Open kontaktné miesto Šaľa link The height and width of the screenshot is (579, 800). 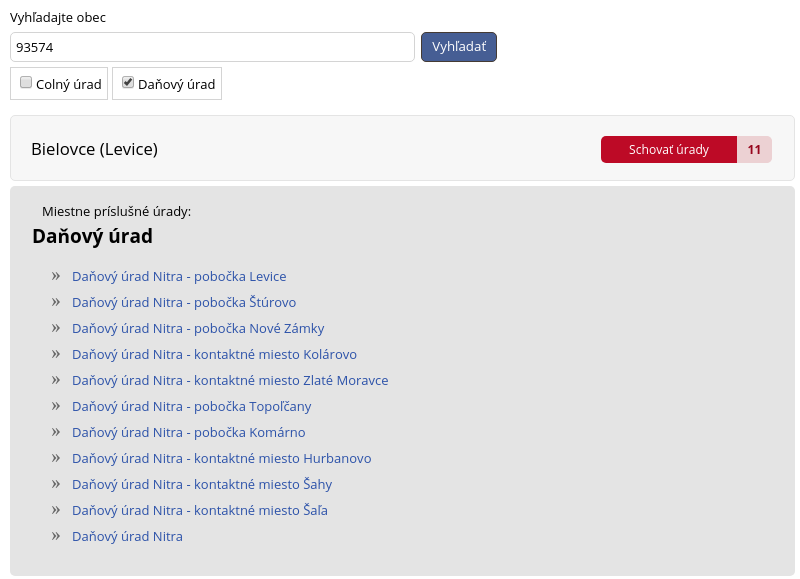coord(200,510)
